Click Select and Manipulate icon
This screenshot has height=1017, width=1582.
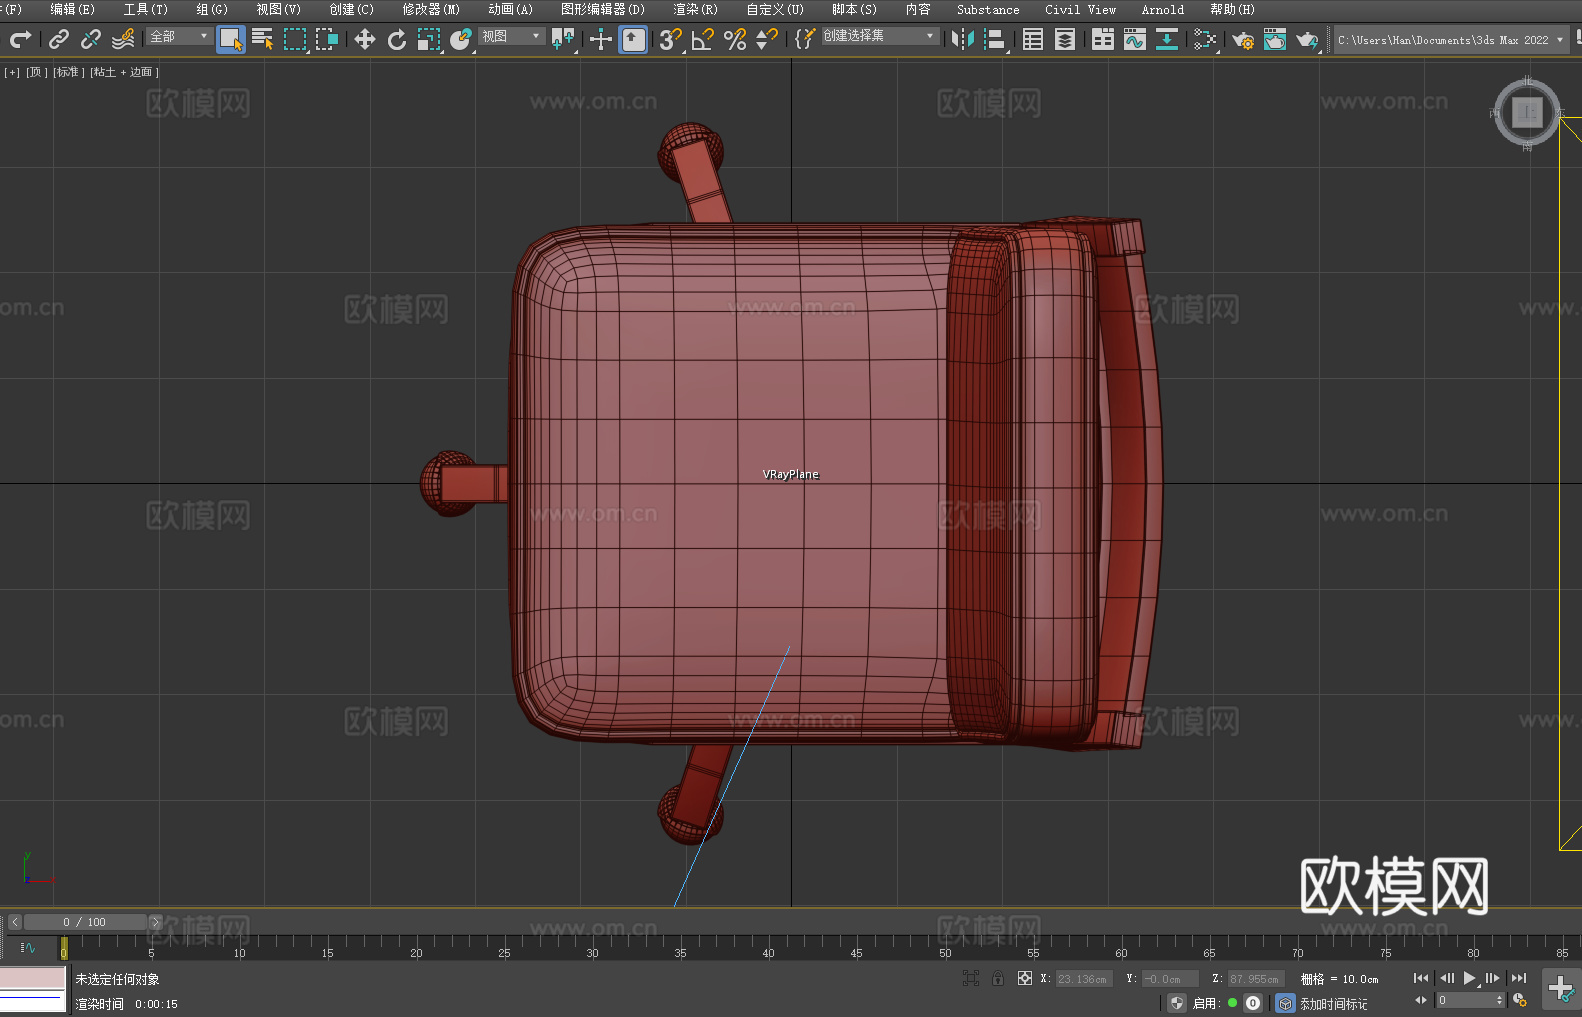point(601,39)
